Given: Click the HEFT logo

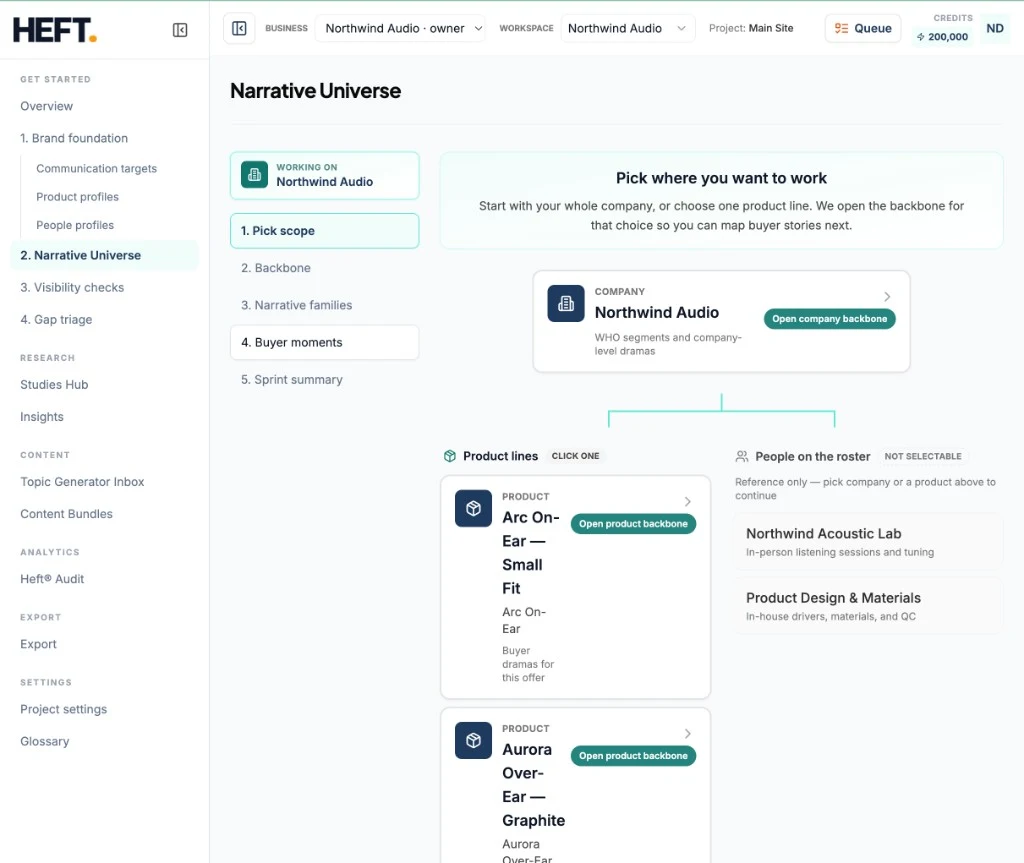Looking at the screenshot, I should point(55,30).
